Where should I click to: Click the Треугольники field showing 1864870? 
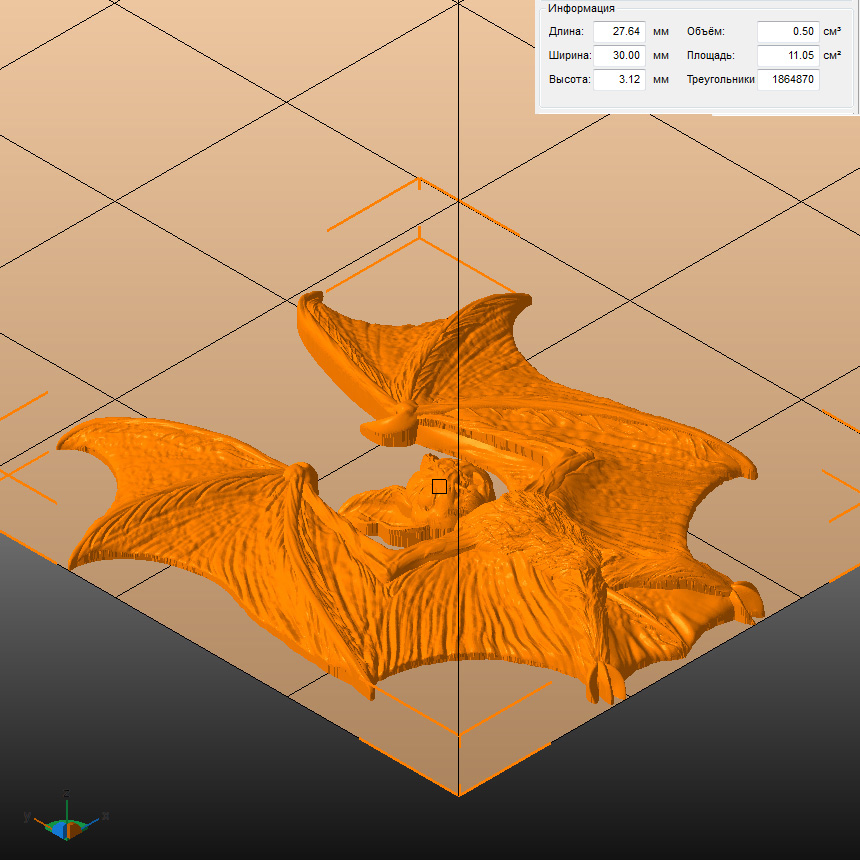click(787, 80)
